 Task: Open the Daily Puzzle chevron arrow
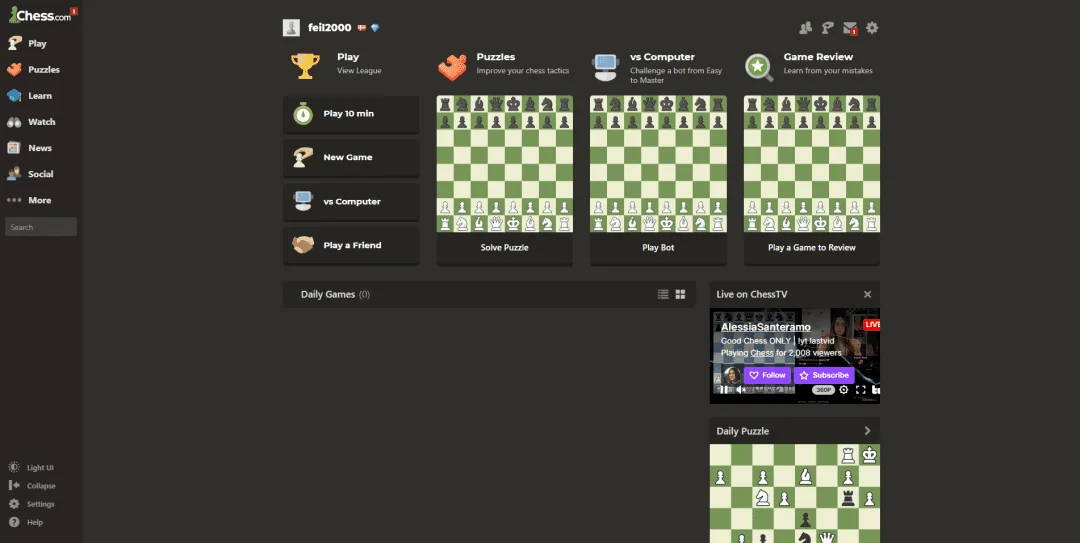pos(867,431)
